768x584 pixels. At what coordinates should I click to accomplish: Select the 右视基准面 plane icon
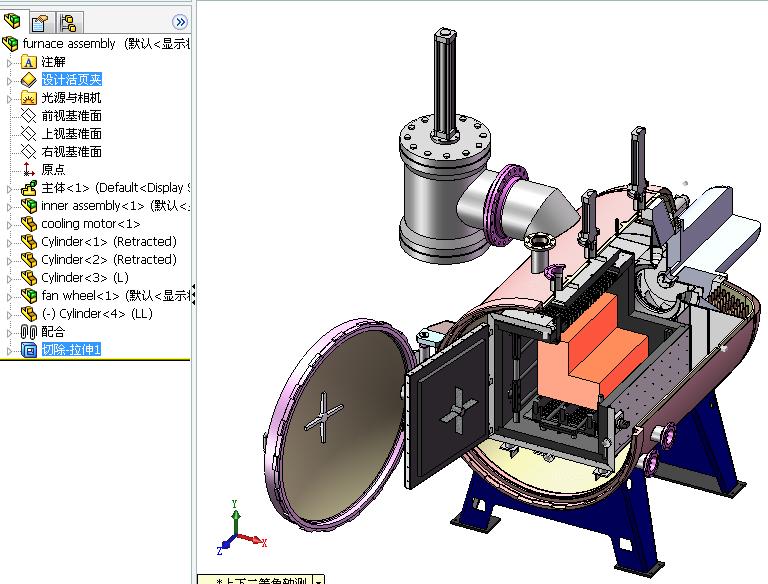(29, 152)
